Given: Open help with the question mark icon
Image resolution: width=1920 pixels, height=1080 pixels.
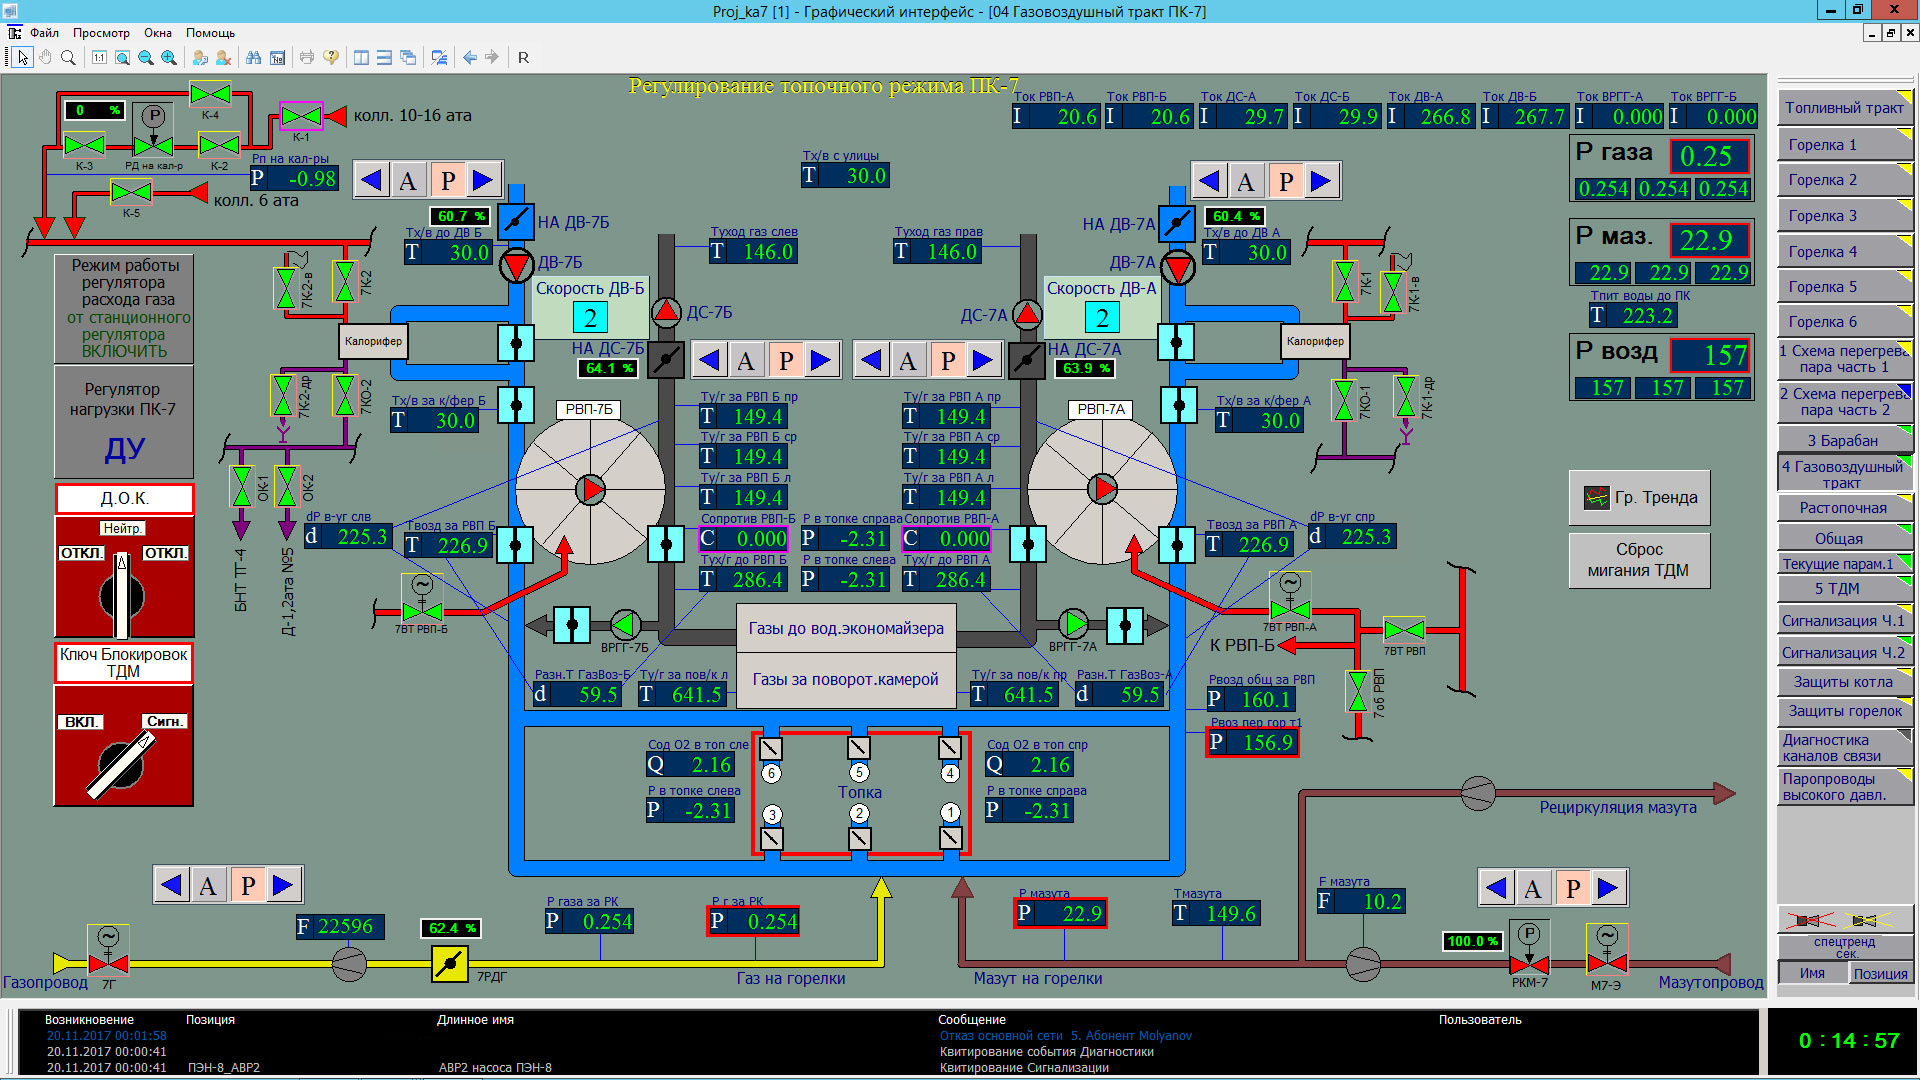Looking at the screenshot, I should 331,57.
